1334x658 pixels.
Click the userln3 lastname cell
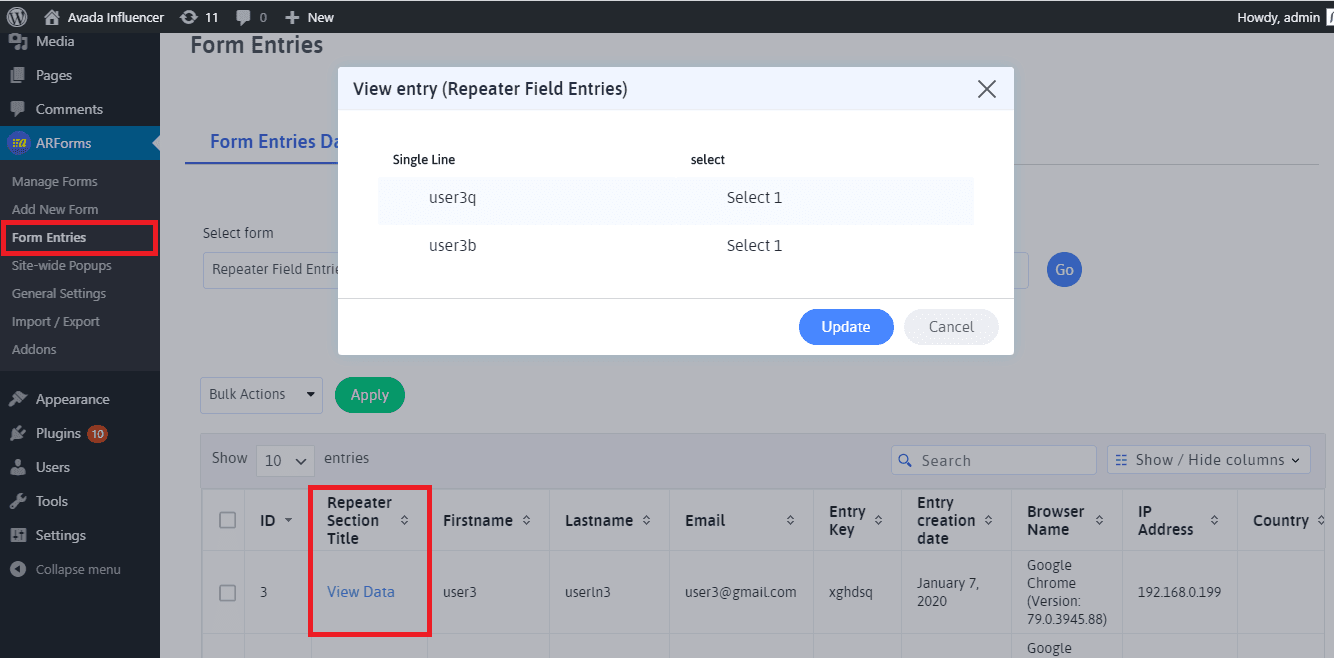click(x=588, y=592)
